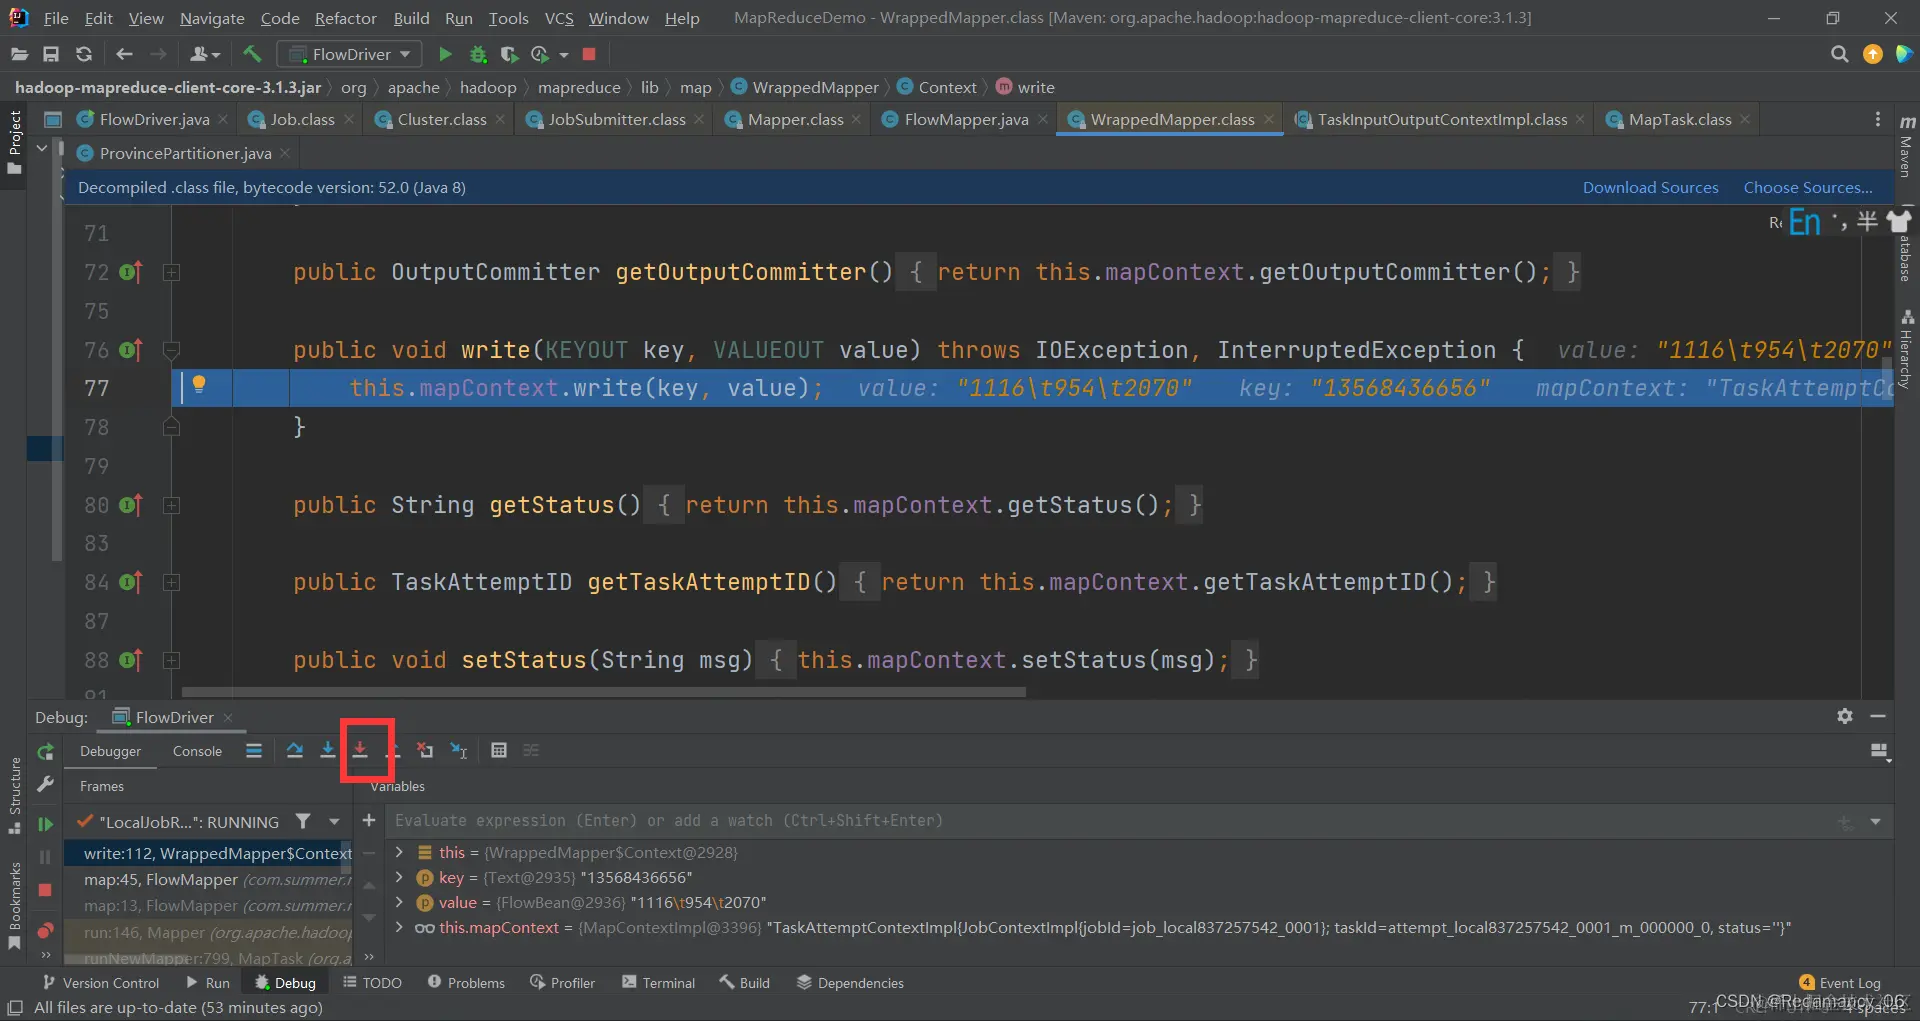Open debugger settings wrench icon
Screen dimensions: 1920x1021
tap(45, 785)
